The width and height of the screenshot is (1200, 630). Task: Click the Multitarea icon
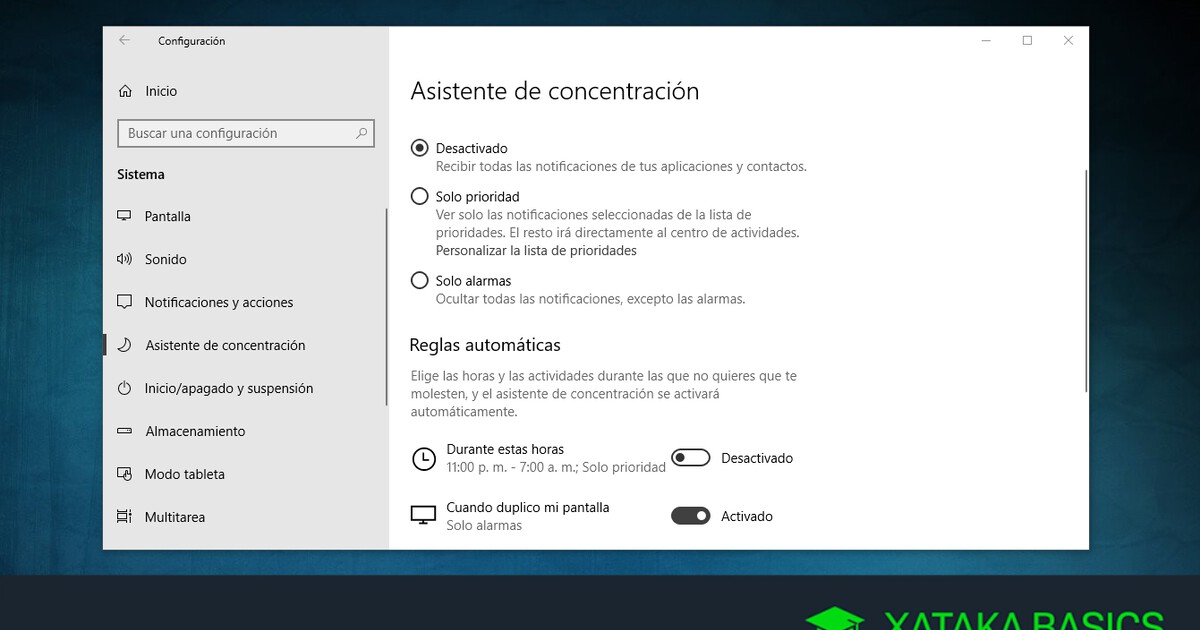125,517
